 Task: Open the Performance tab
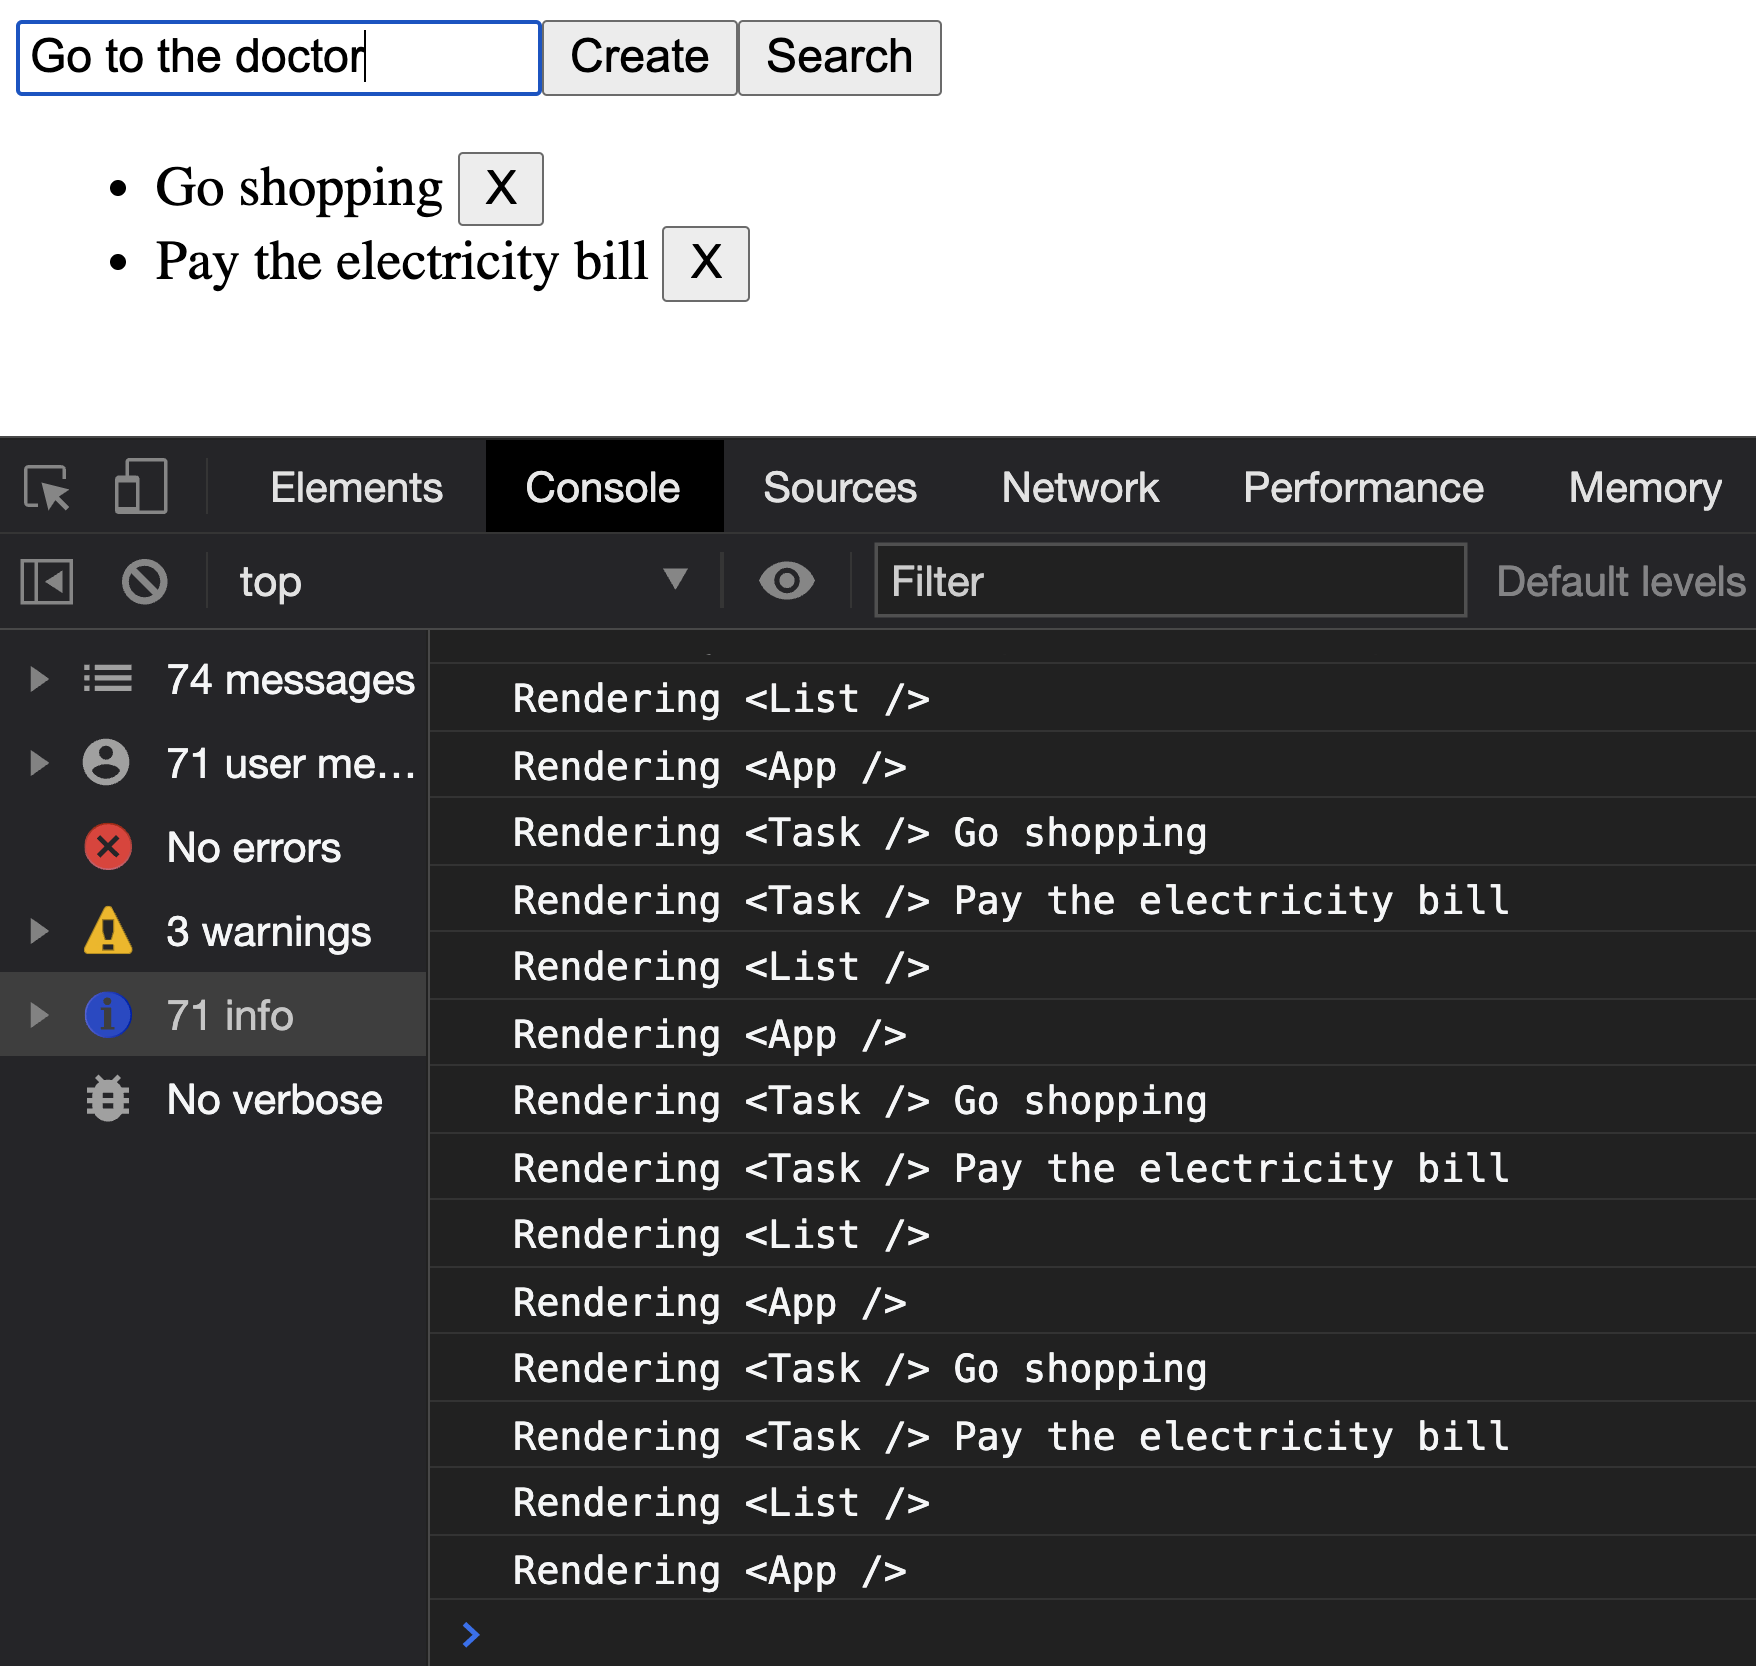click(1363, 488)
